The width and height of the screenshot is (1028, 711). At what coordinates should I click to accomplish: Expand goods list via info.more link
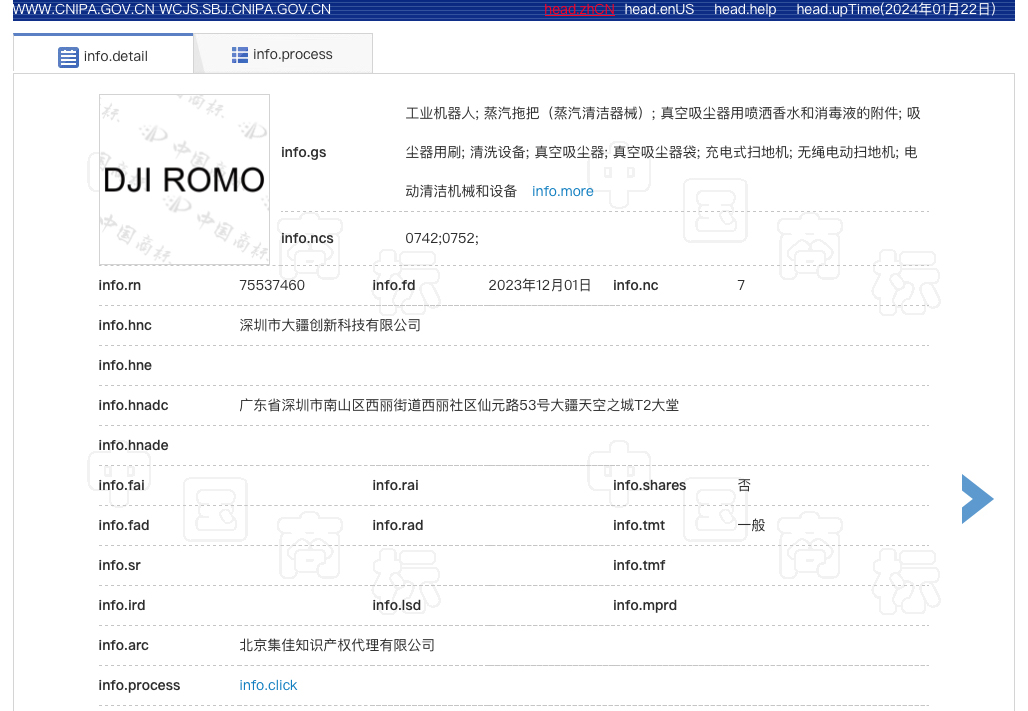point(563,191)
